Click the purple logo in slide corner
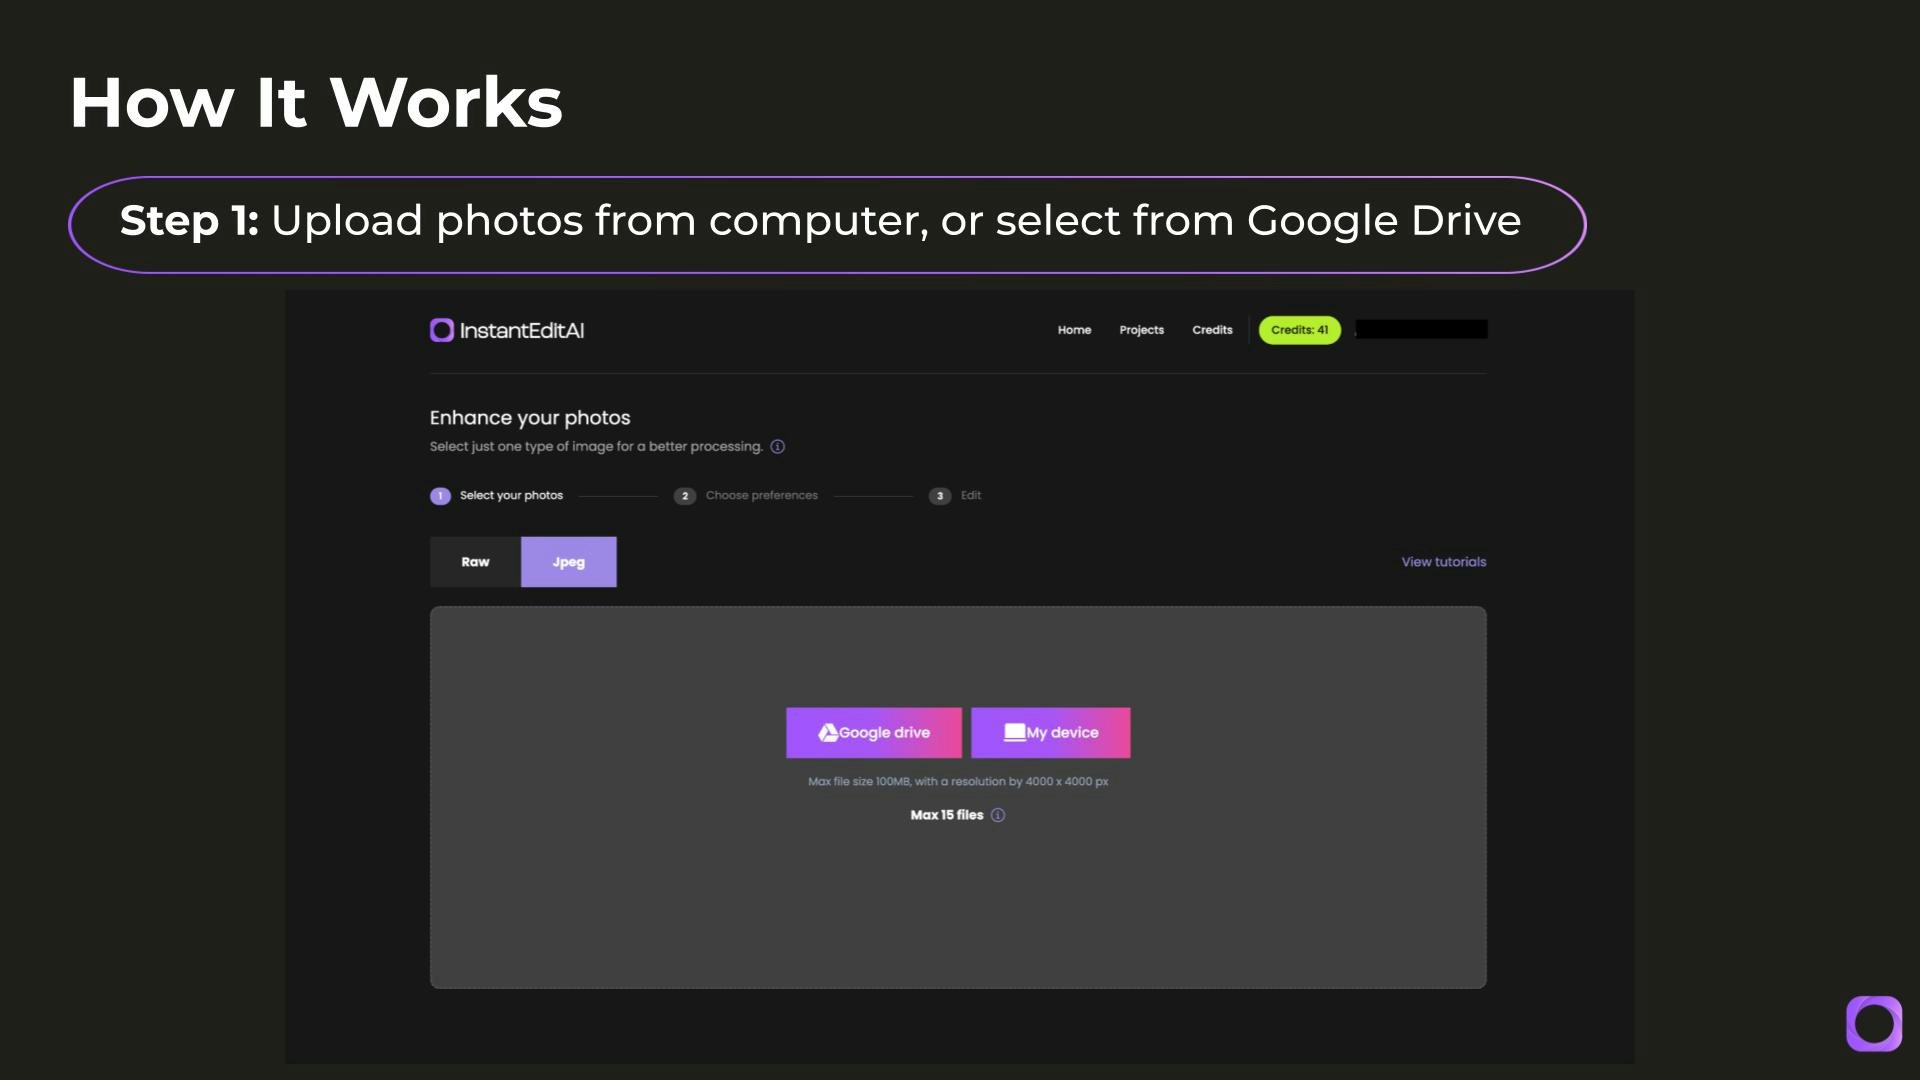Screen dimensions: 1920x1080 coord(1873,1023)
